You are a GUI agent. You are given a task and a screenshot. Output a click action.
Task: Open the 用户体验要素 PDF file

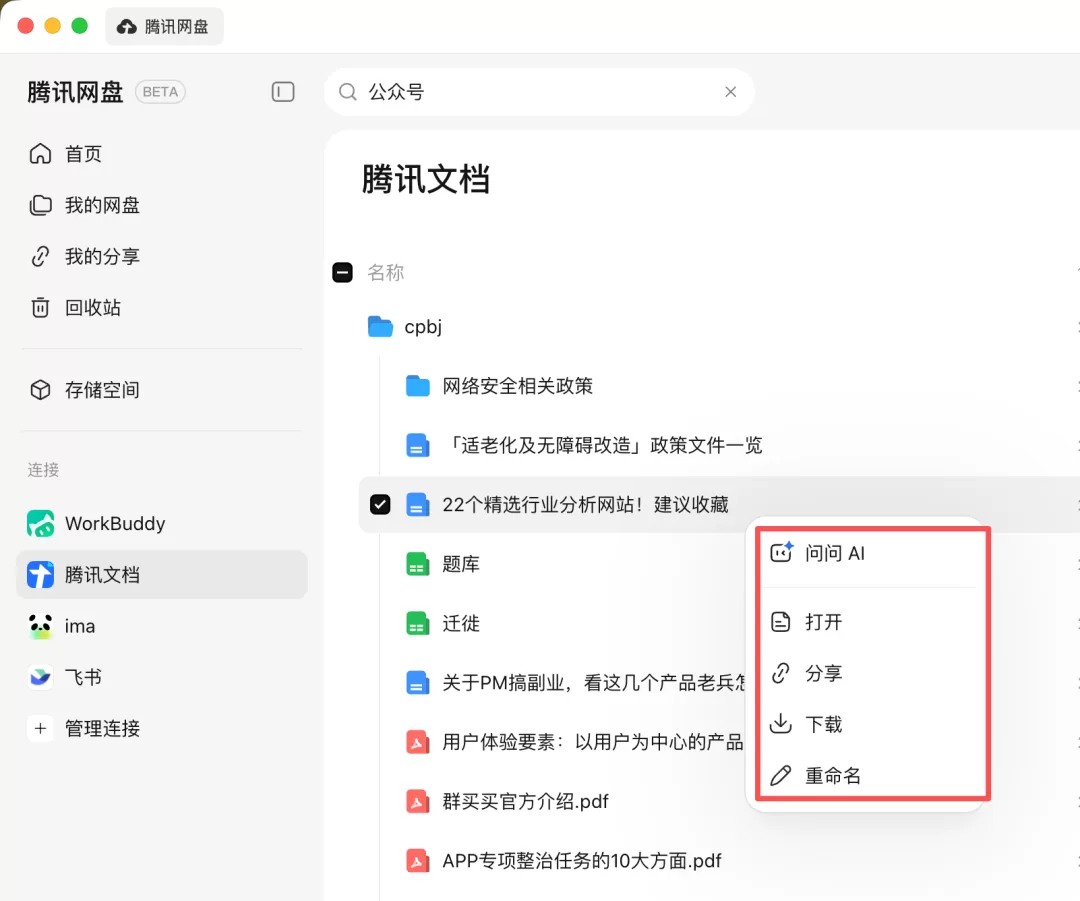[x=593, y=742]
